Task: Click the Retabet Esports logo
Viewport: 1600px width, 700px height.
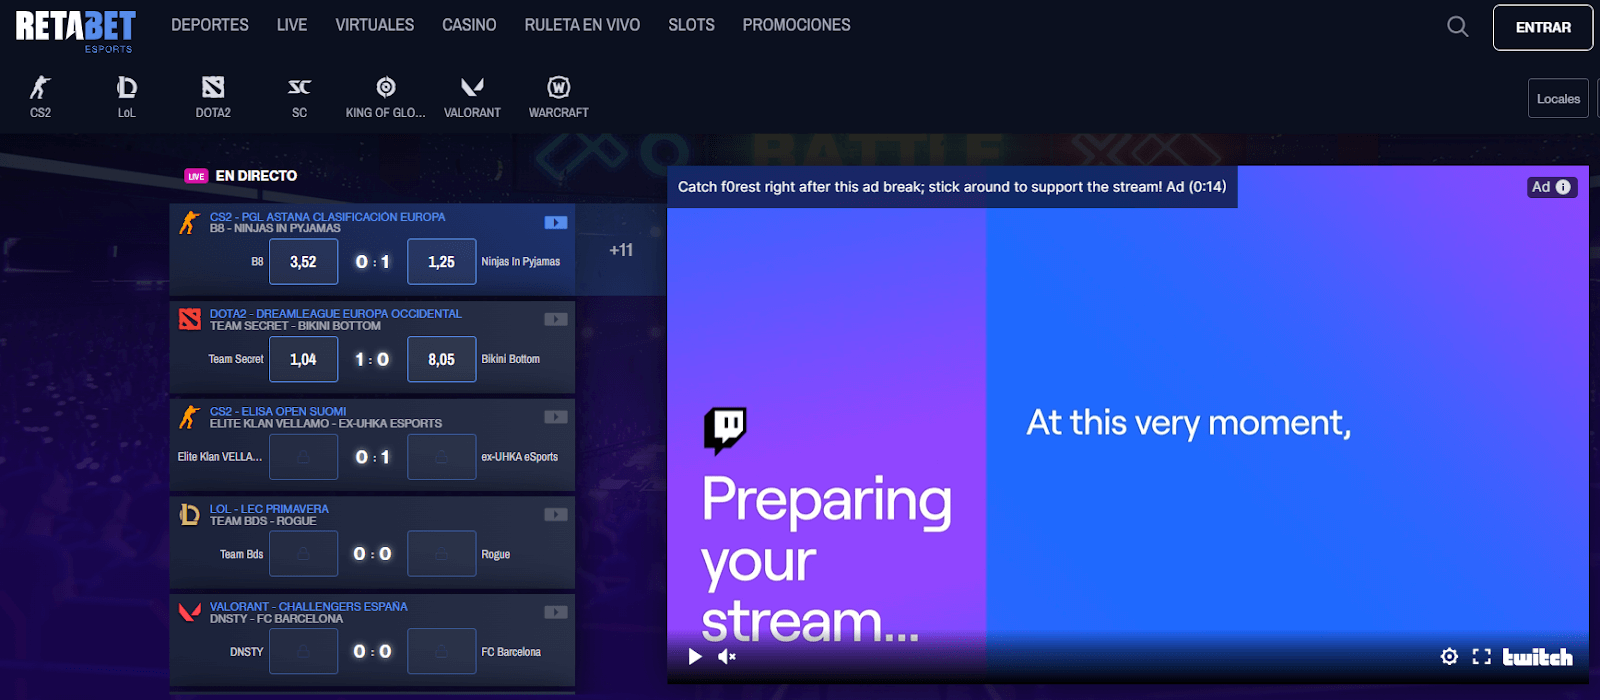Action: click(x=75, y=30)
